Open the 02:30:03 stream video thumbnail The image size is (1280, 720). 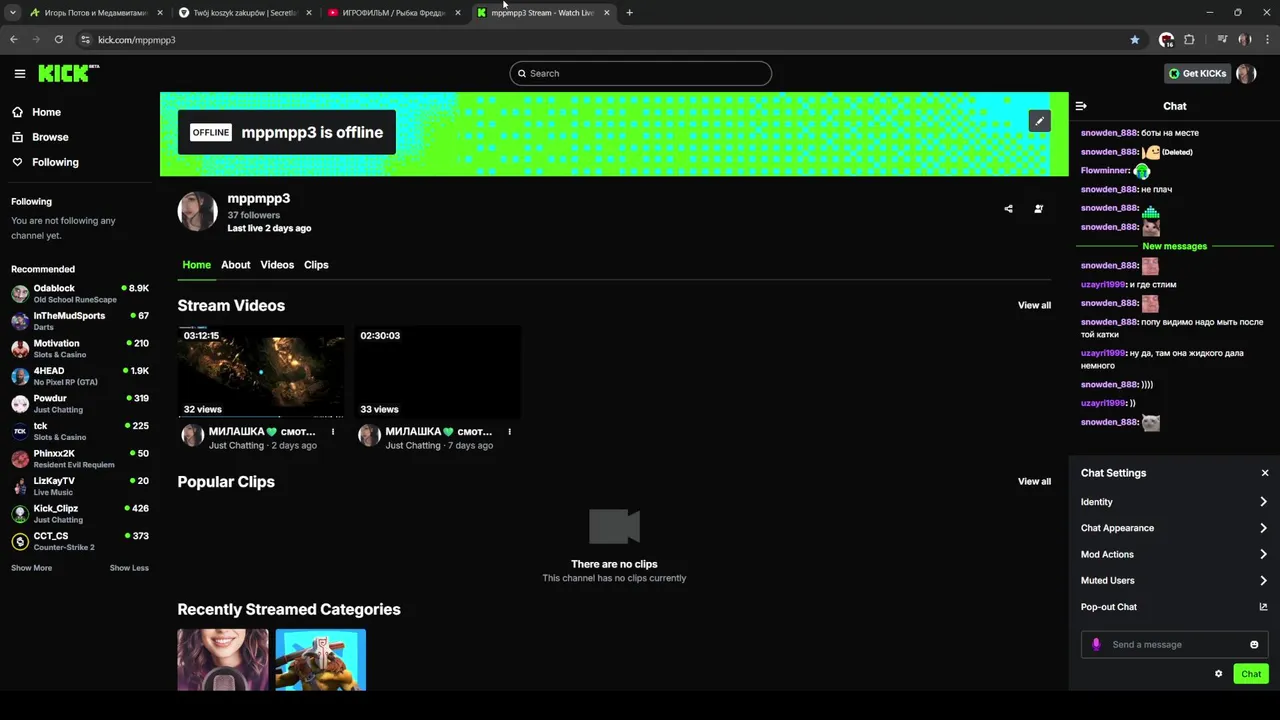437,371
